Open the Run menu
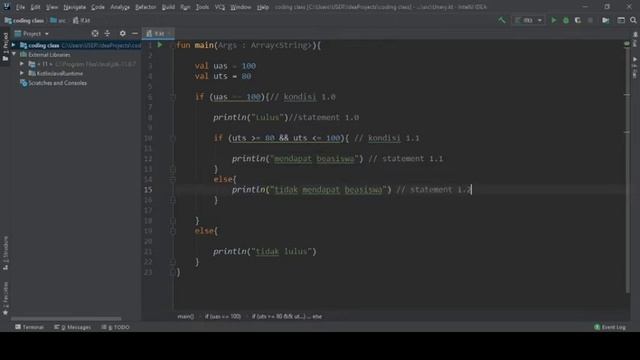This screenshot has width=640, height=360. (185, 7)
